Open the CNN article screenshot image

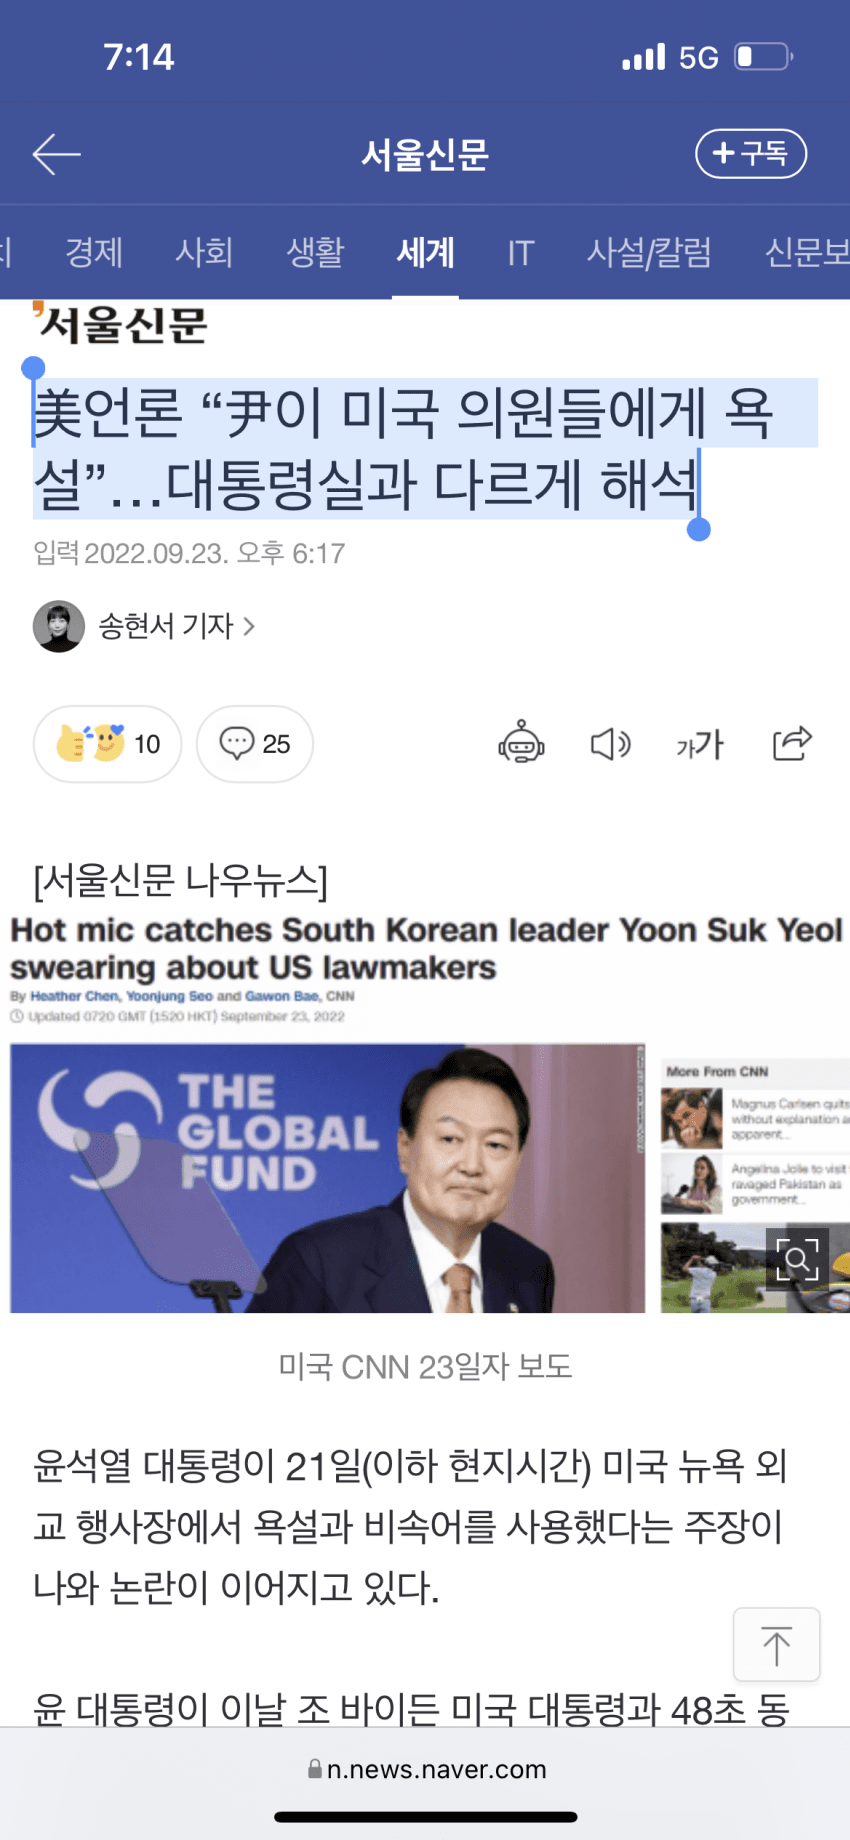pos(425,1112)
